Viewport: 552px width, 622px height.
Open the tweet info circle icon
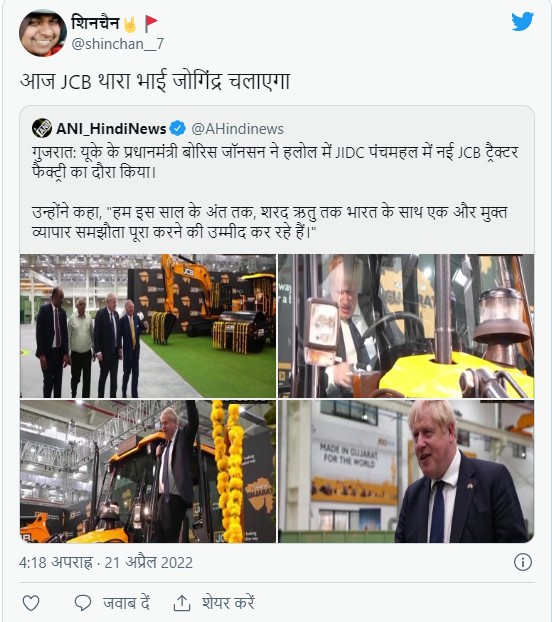pos(523,562)
